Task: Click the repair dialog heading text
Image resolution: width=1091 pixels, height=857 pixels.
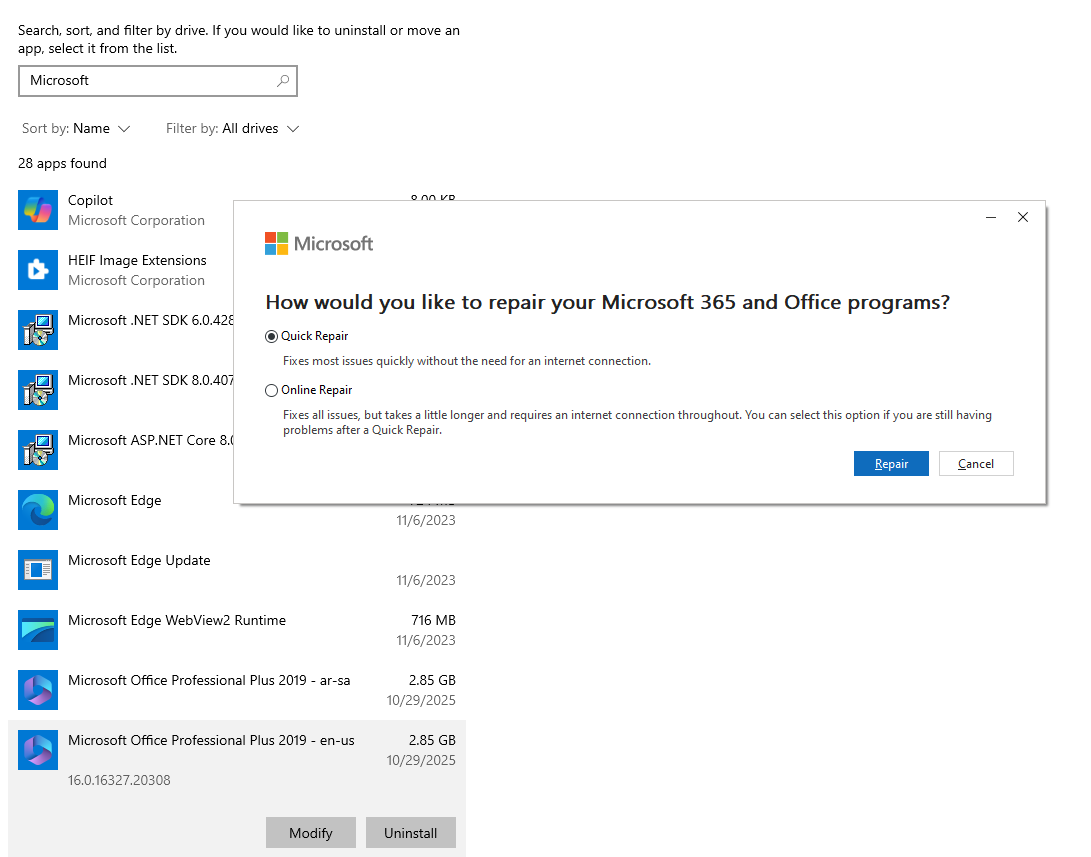Action: pos(607,303)
